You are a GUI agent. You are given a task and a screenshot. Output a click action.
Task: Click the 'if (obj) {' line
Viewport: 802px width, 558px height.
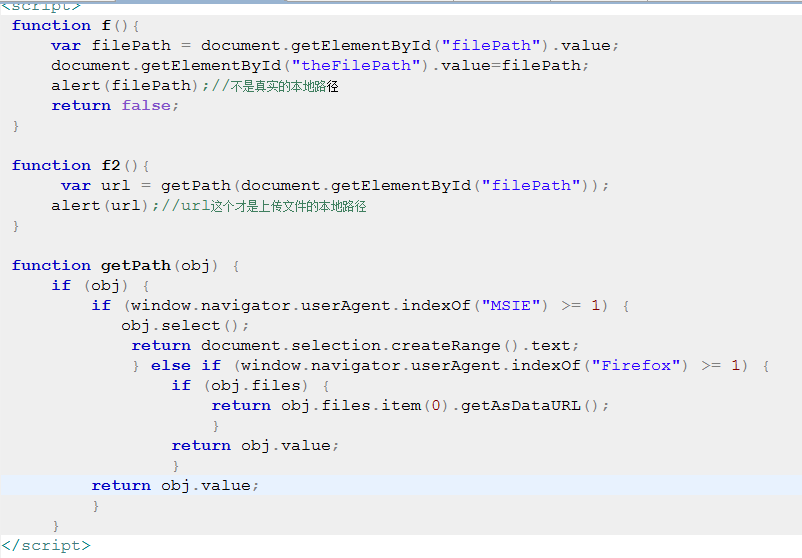100,285
